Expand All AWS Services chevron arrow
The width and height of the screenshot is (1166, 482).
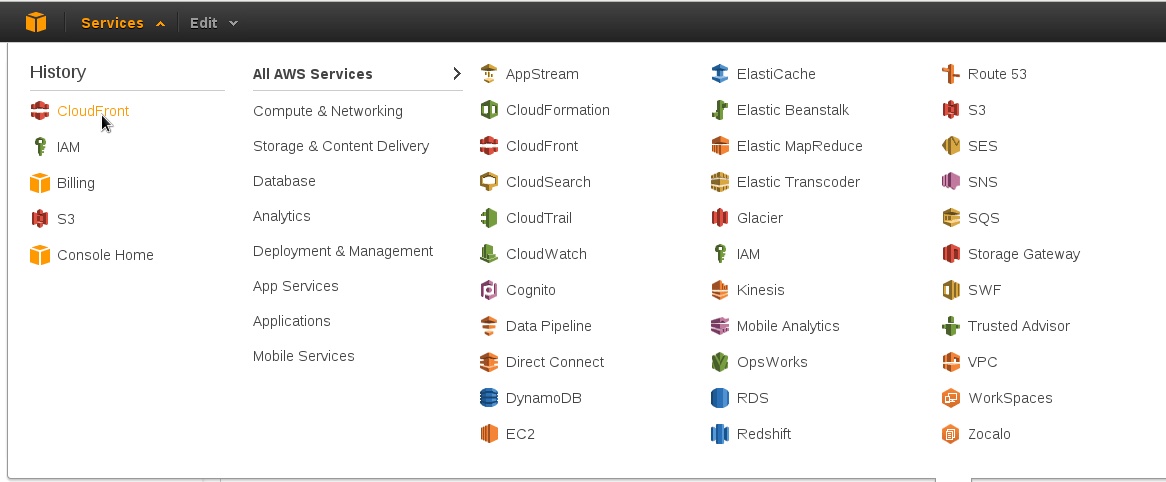click(457, 74)
